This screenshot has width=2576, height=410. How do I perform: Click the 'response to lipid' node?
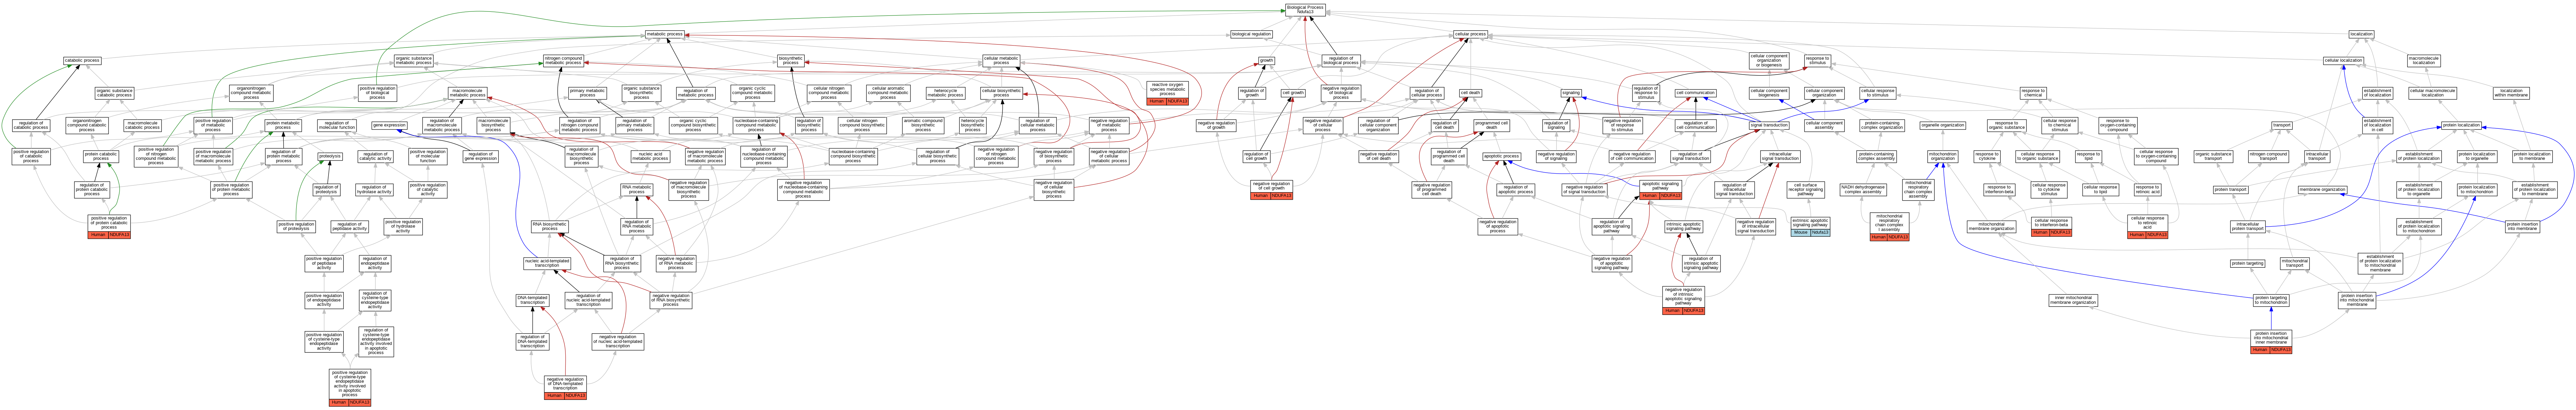pos(2088,156)
